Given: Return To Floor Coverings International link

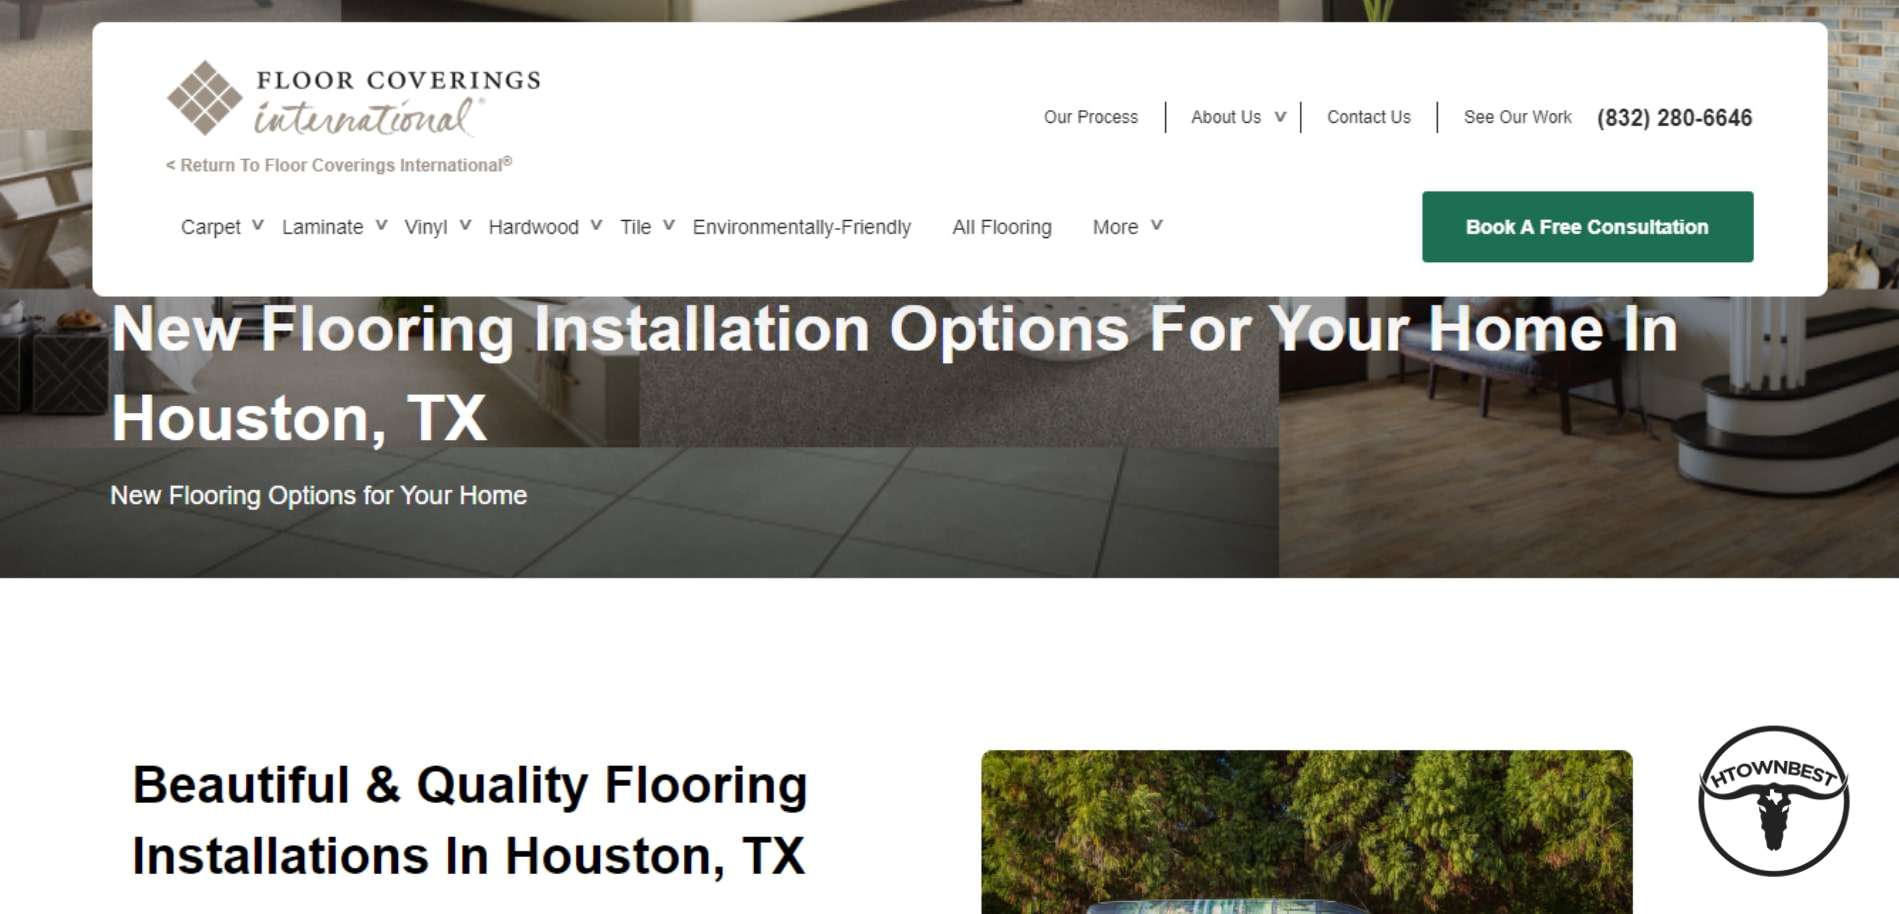Looking at the screenshot, I should 339,165.
